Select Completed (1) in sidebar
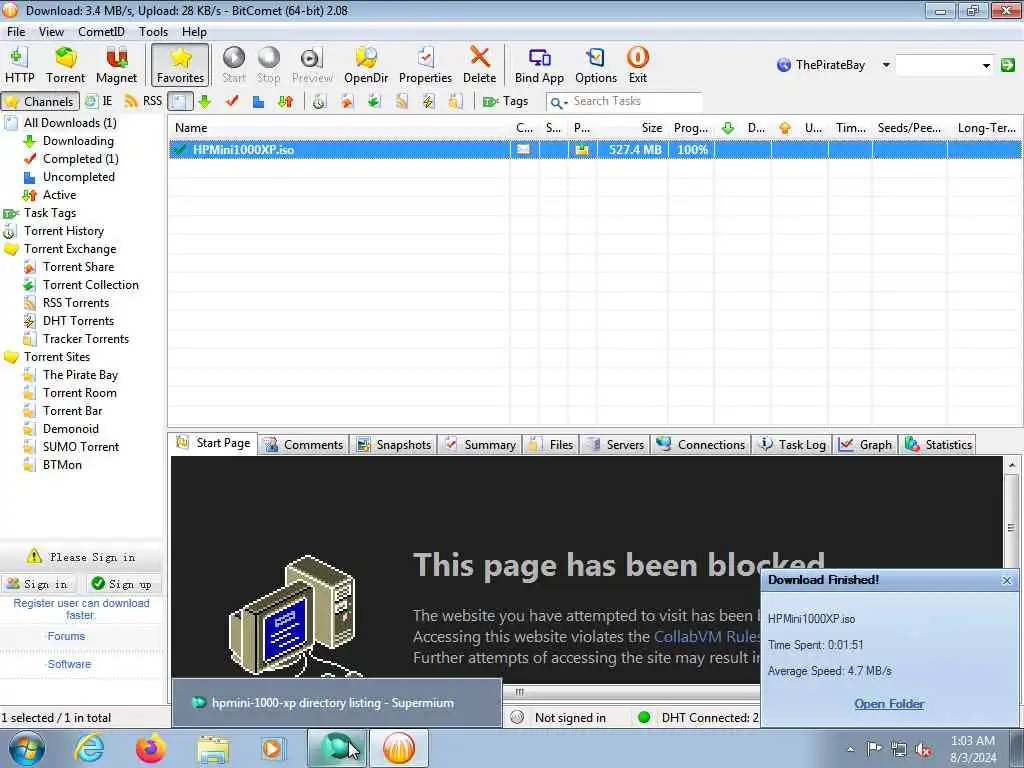This screenshot has width=1024, height=768. (x=80, y=159)
